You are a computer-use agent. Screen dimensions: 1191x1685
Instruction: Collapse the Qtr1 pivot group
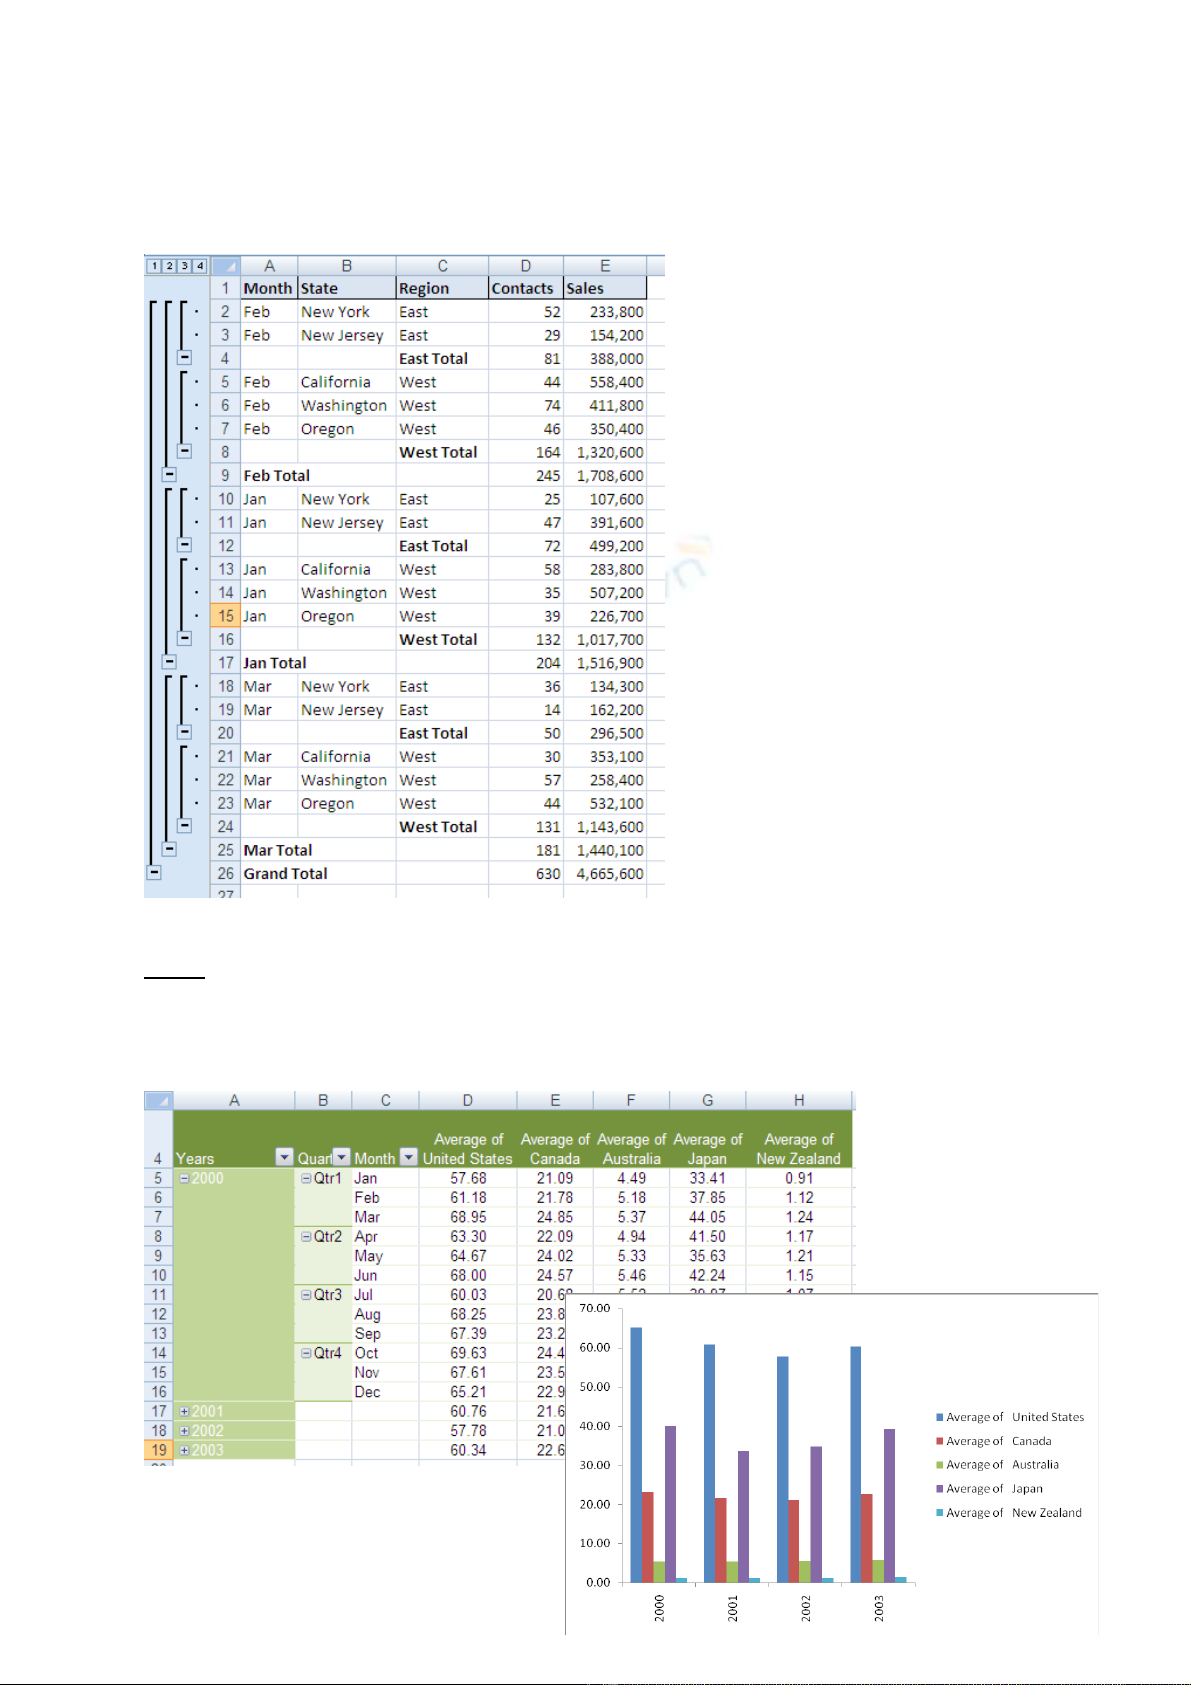pos(306,1179)
